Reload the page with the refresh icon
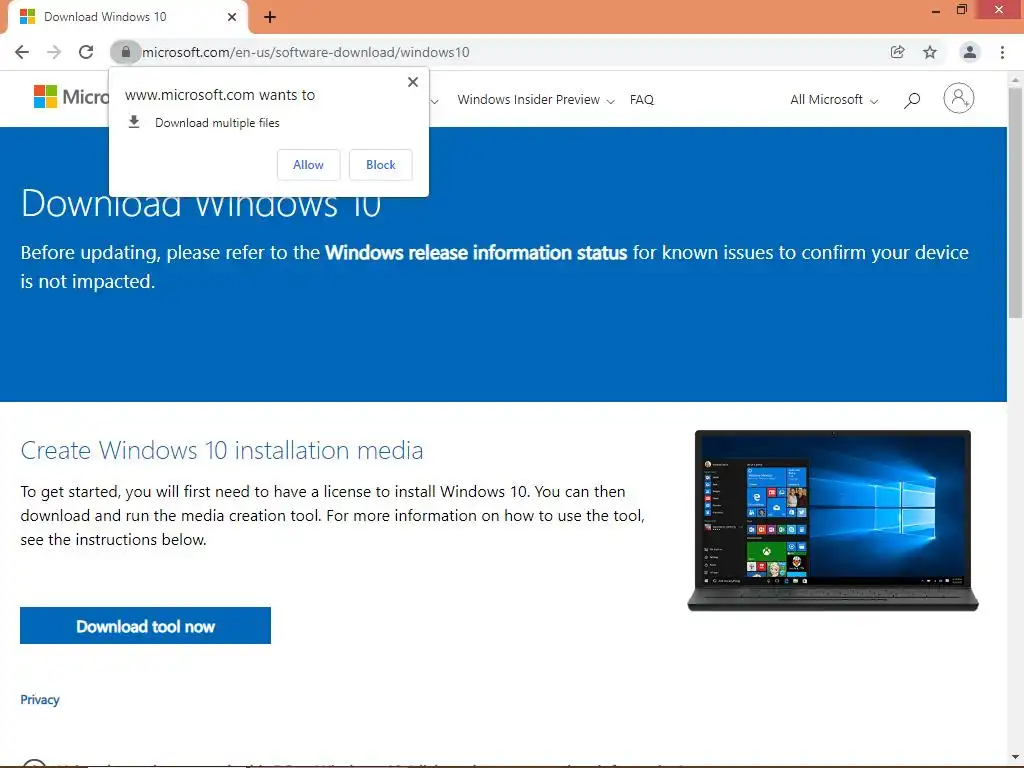This screenshot has height=768, width=1024. click(x=86, y=52)
